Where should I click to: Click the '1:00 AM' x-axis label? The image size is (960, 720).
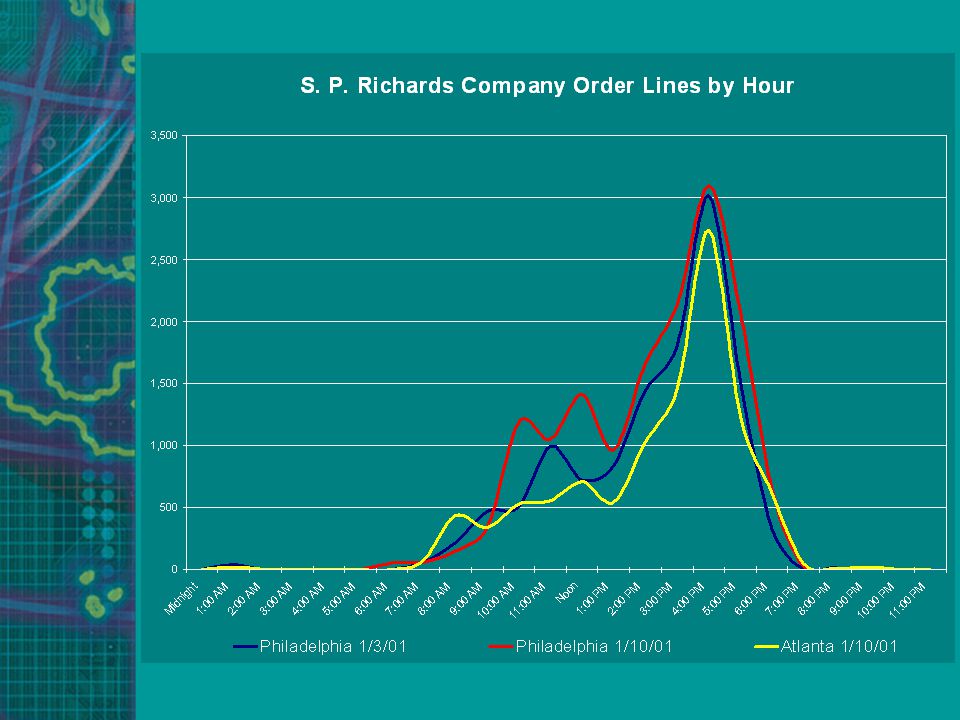(212, 598)
